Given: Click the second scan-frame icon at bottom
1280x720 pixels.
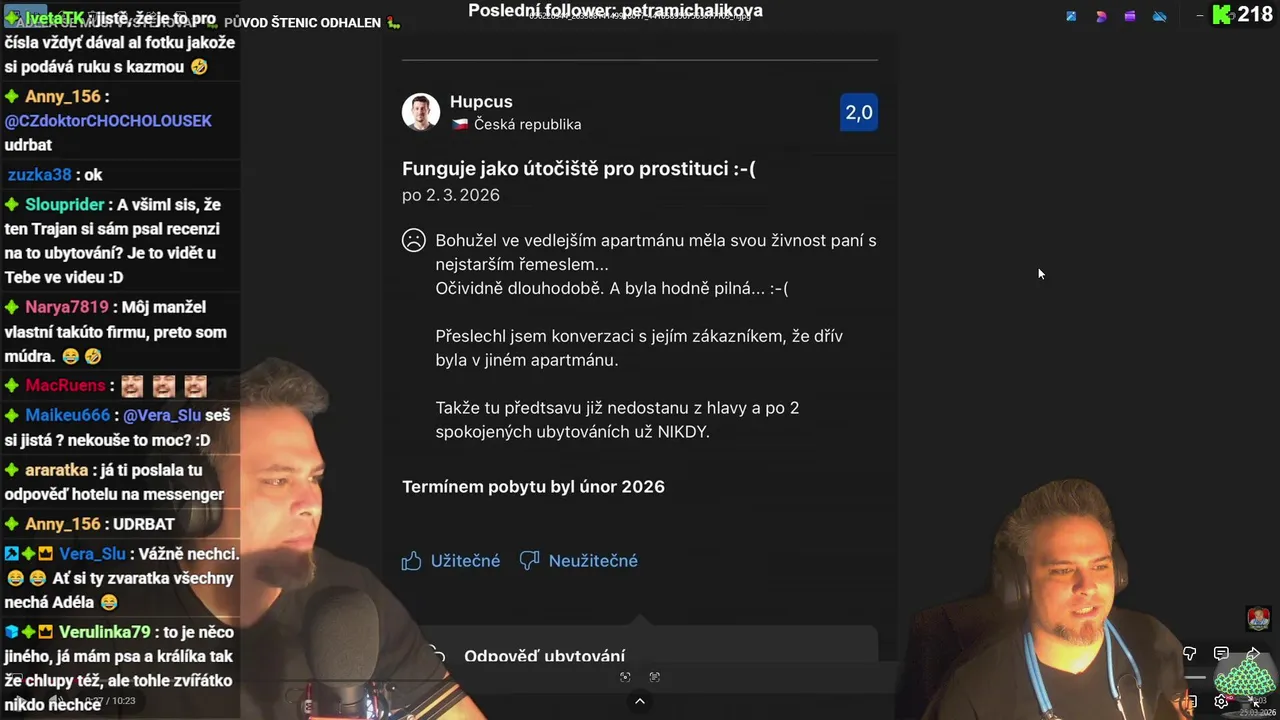Looking at the screenshot, I should [655, 677].
